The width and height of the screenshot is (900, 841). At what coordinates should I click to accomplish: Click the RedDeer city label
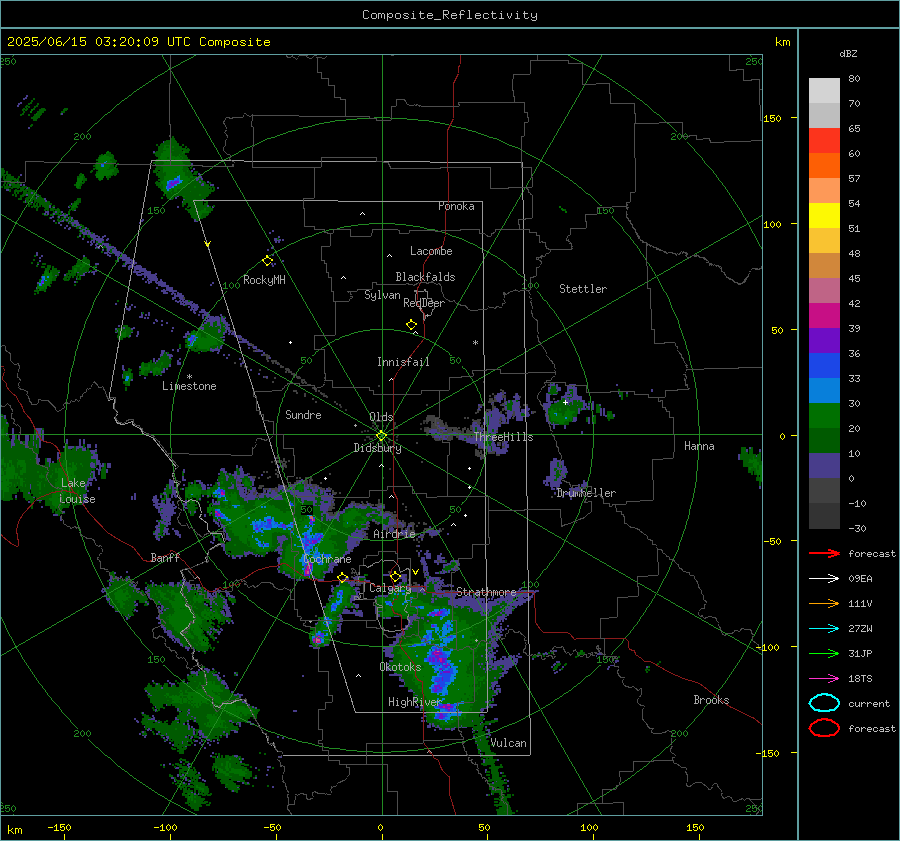(424, 303)
